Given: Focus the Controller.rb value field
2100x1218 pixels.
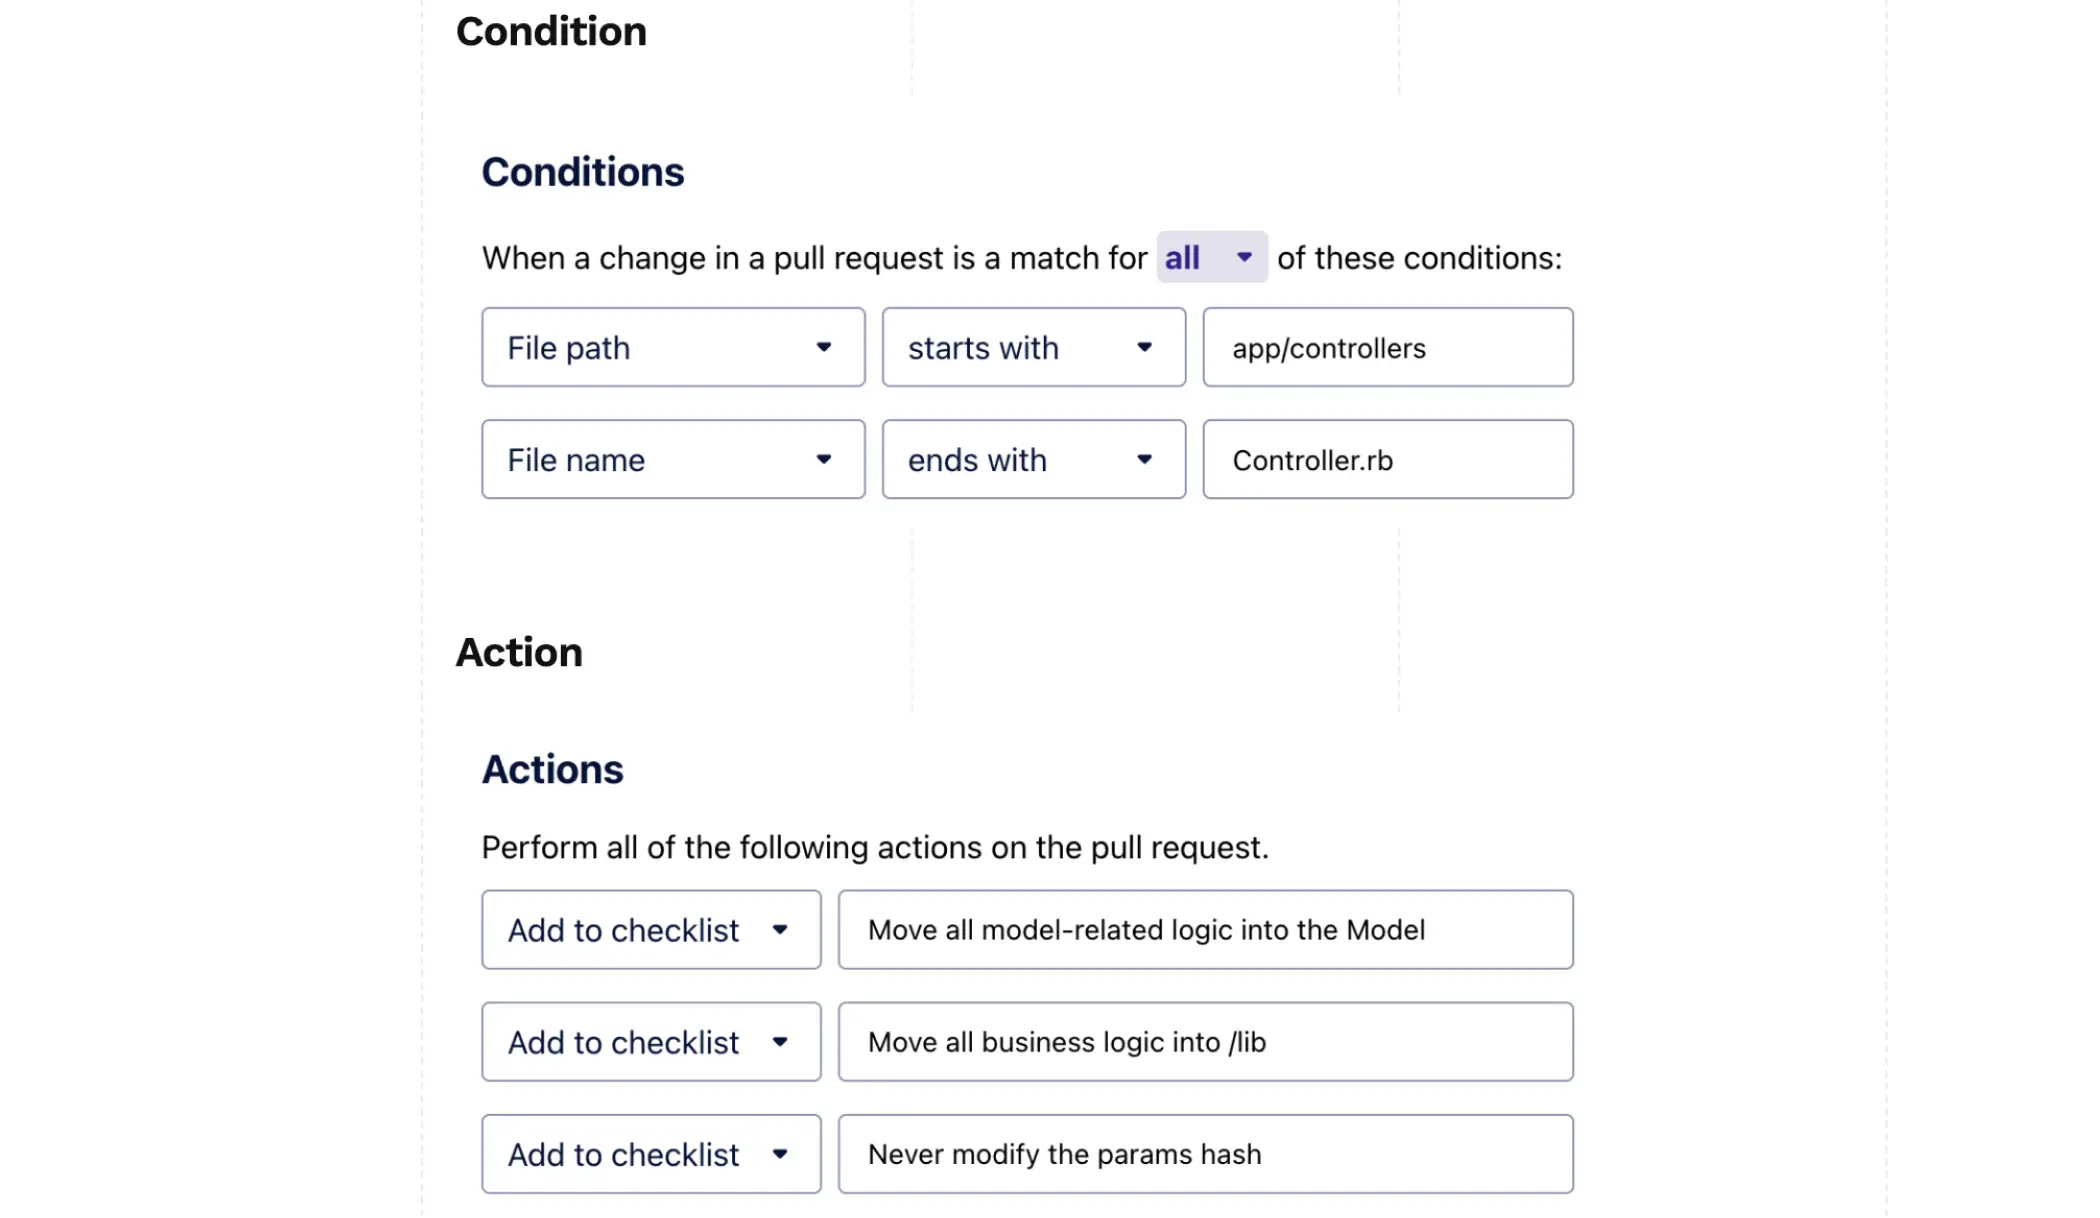Looking at the screenshot, I should (1387, 459).
